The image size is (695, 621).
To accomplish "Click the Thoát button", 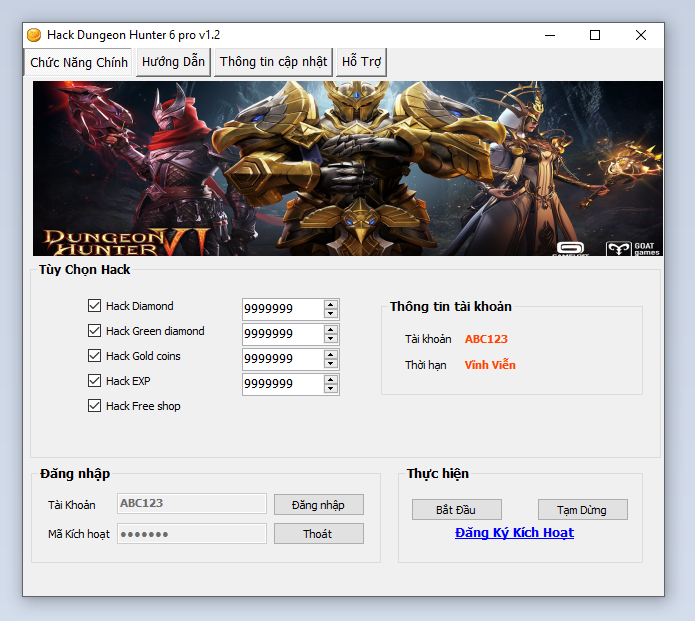I will [x=318, y=534].
